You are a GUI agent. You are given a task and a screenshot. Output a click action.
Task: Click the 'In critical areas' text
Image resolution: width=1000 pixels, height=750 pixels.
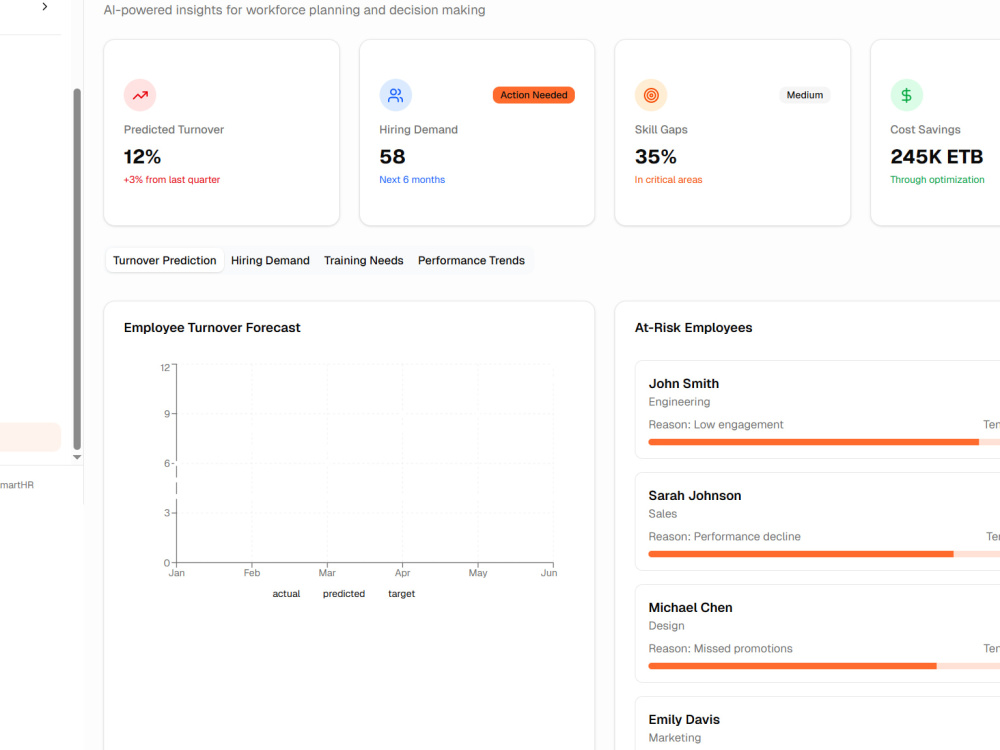coord(668,180)
